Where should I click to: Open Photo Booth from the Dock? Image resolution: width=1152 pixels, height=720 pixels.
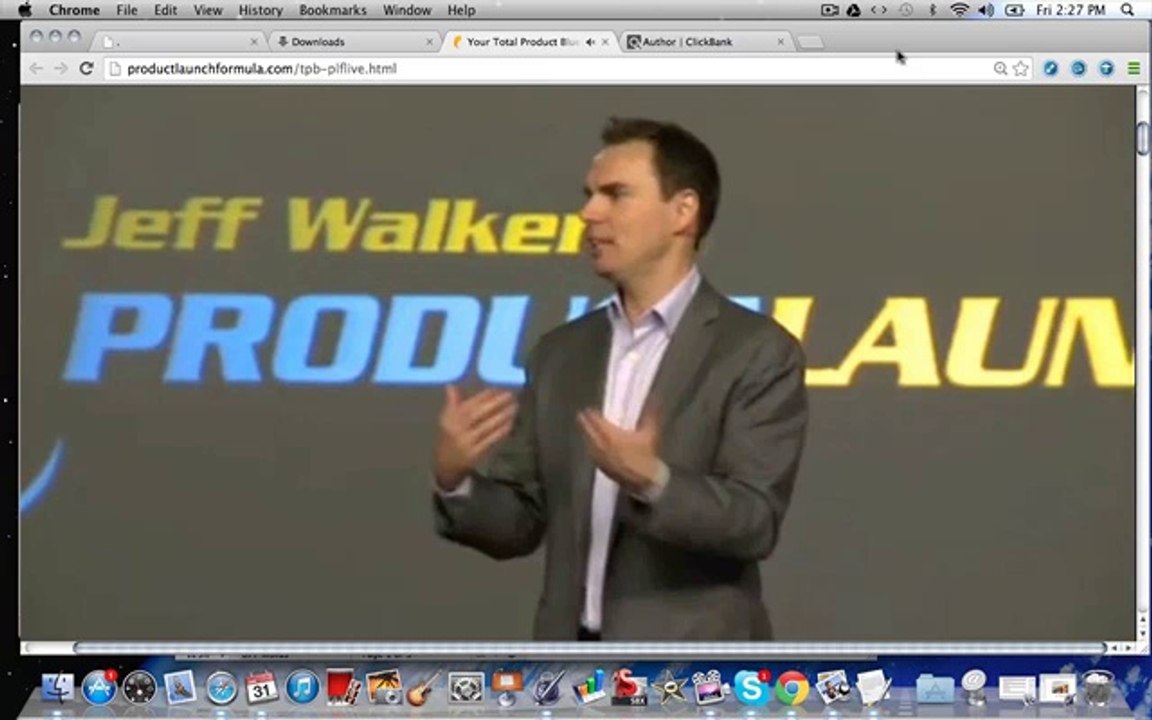[x=343, y=688]
